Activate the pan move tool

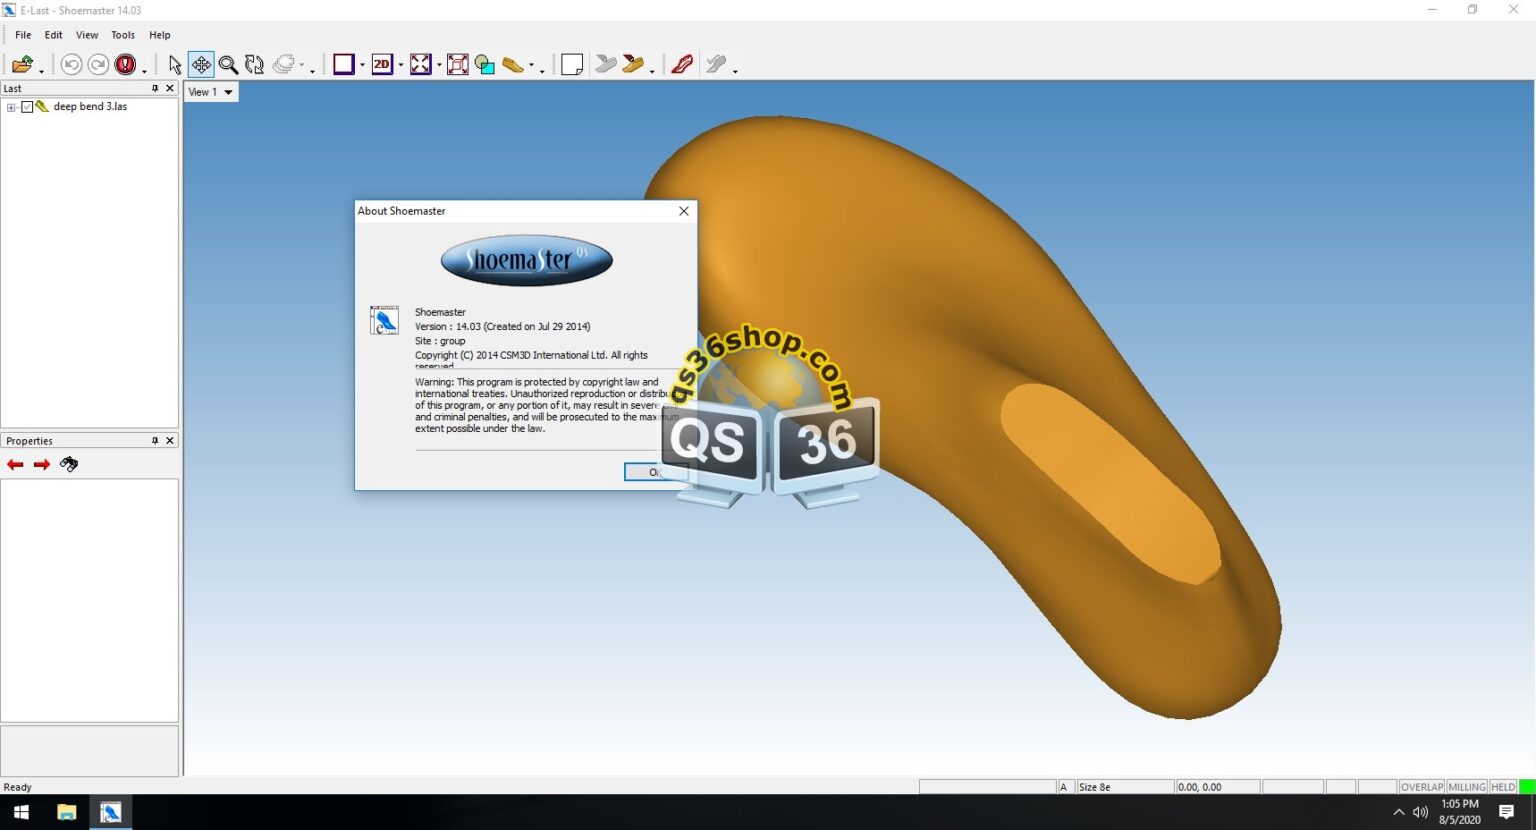(x=201, y=65)
